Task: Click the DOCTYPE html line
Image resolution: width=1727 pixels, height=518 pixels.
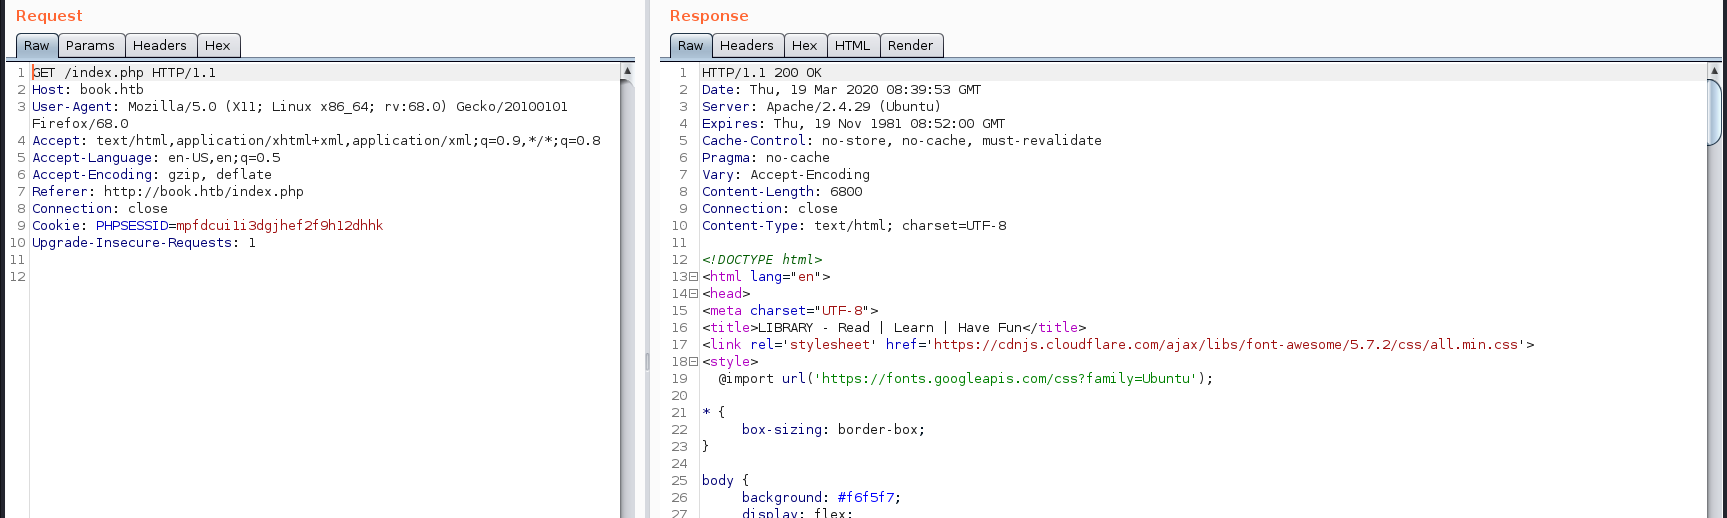Action: click(x=762, y=260)
